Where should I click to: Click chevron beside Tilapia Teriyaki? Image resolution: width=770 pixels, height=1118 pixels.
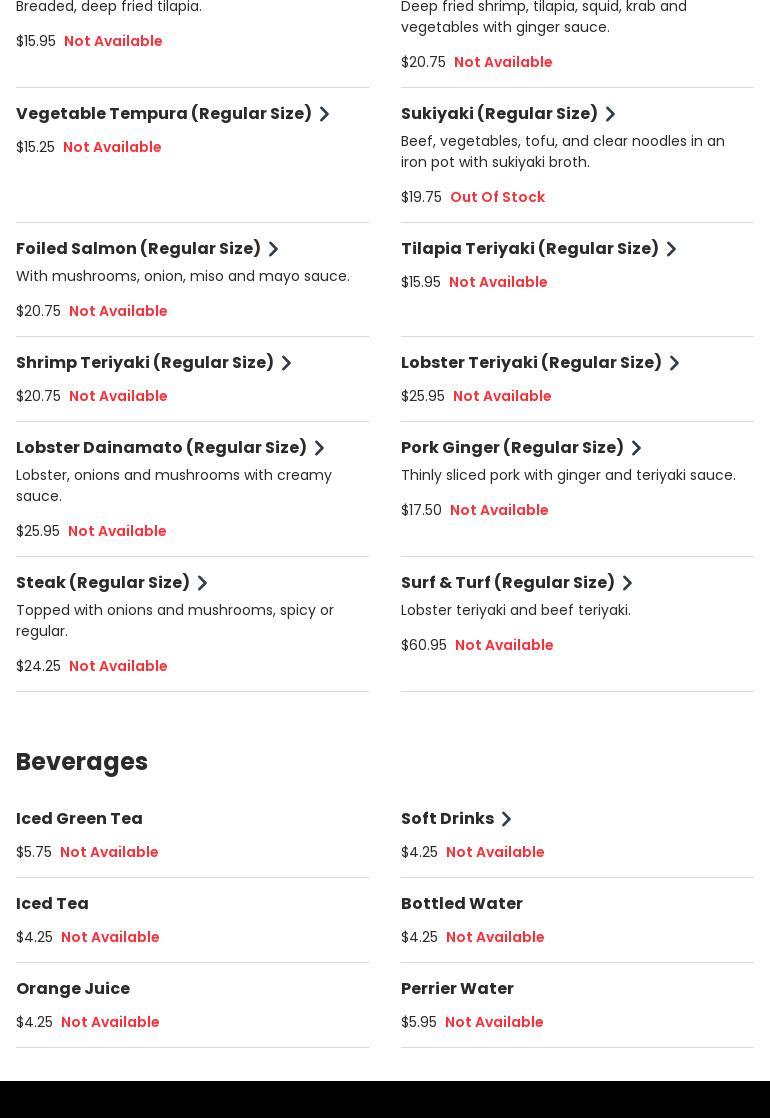[x=671, y=249]
